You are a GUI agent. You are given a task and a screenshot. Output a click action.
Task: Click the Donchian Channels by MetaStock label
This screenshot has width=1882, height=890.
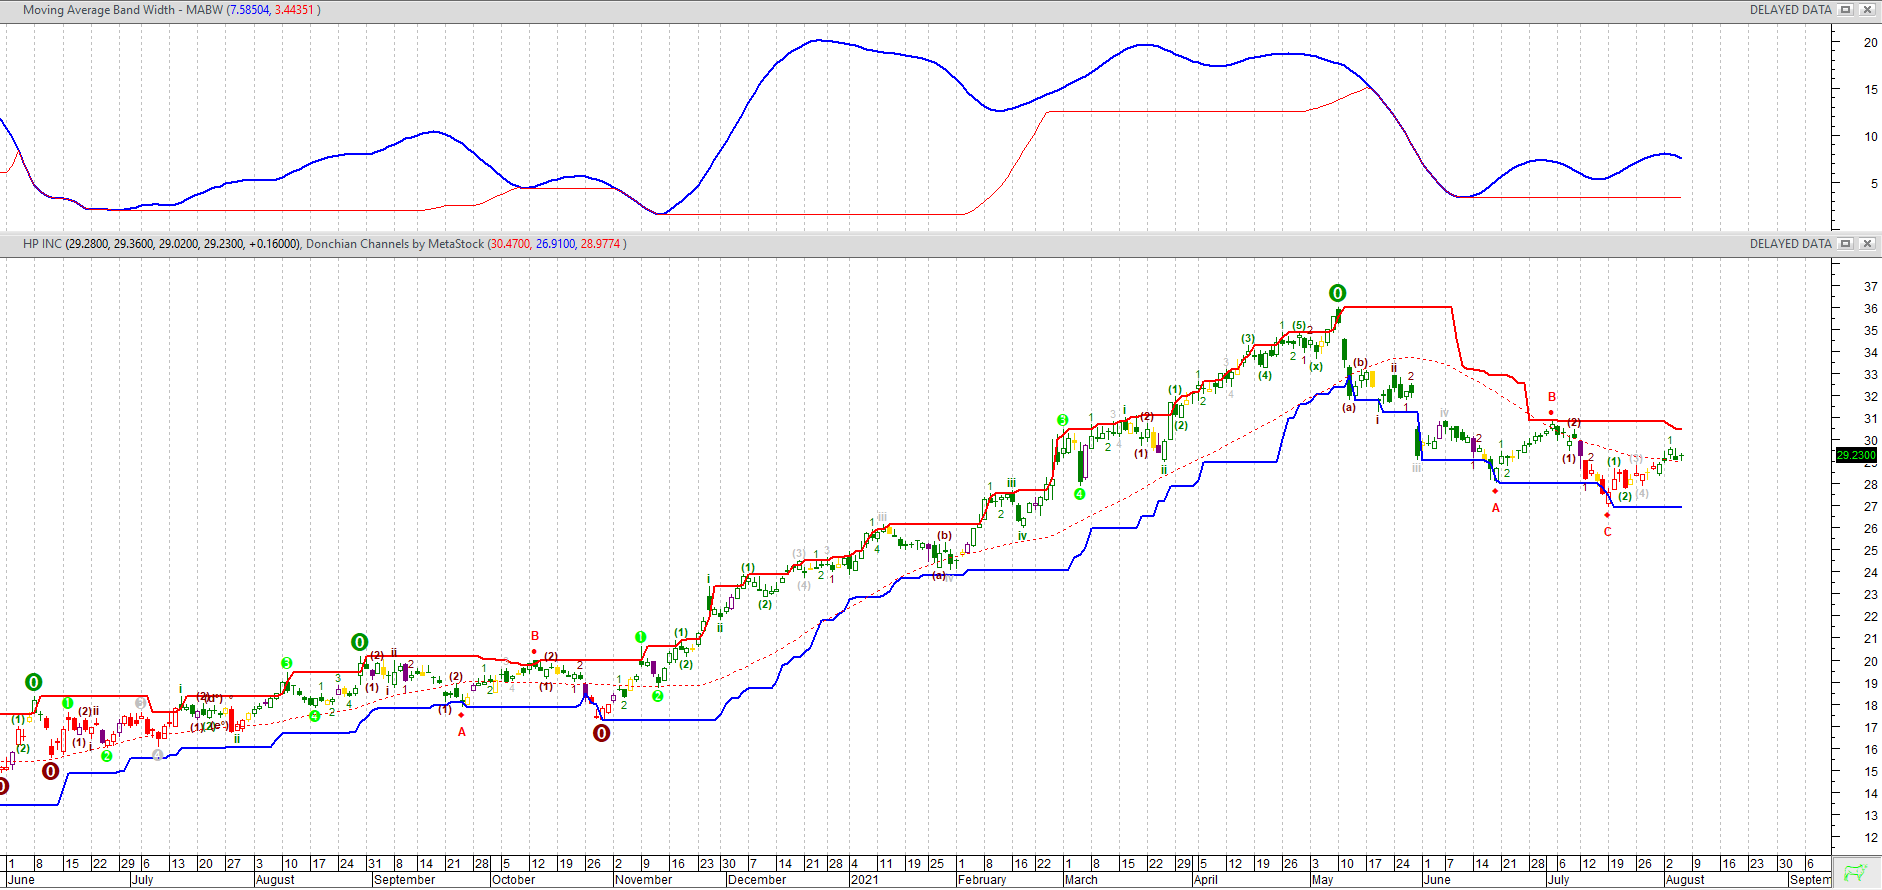(x=394, y=244)
